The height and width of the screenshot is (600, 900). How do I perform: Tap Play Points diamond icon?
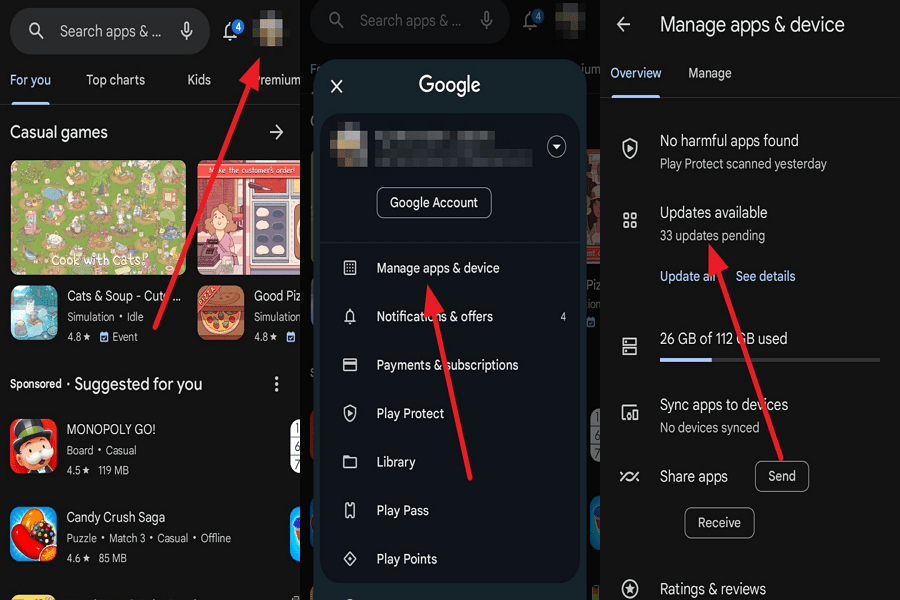(350, 559)
